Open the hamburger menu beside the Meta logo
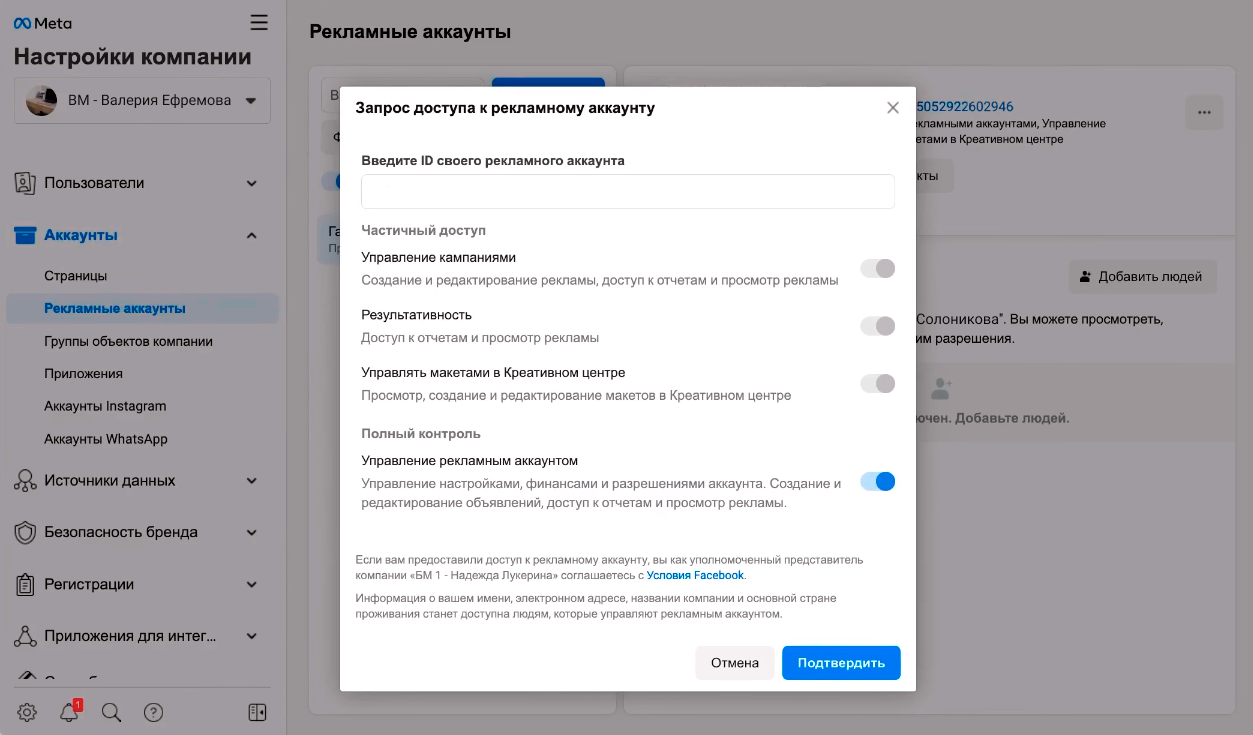The height and width of the screenshot is (735, 1253). [x=259, y=22]
